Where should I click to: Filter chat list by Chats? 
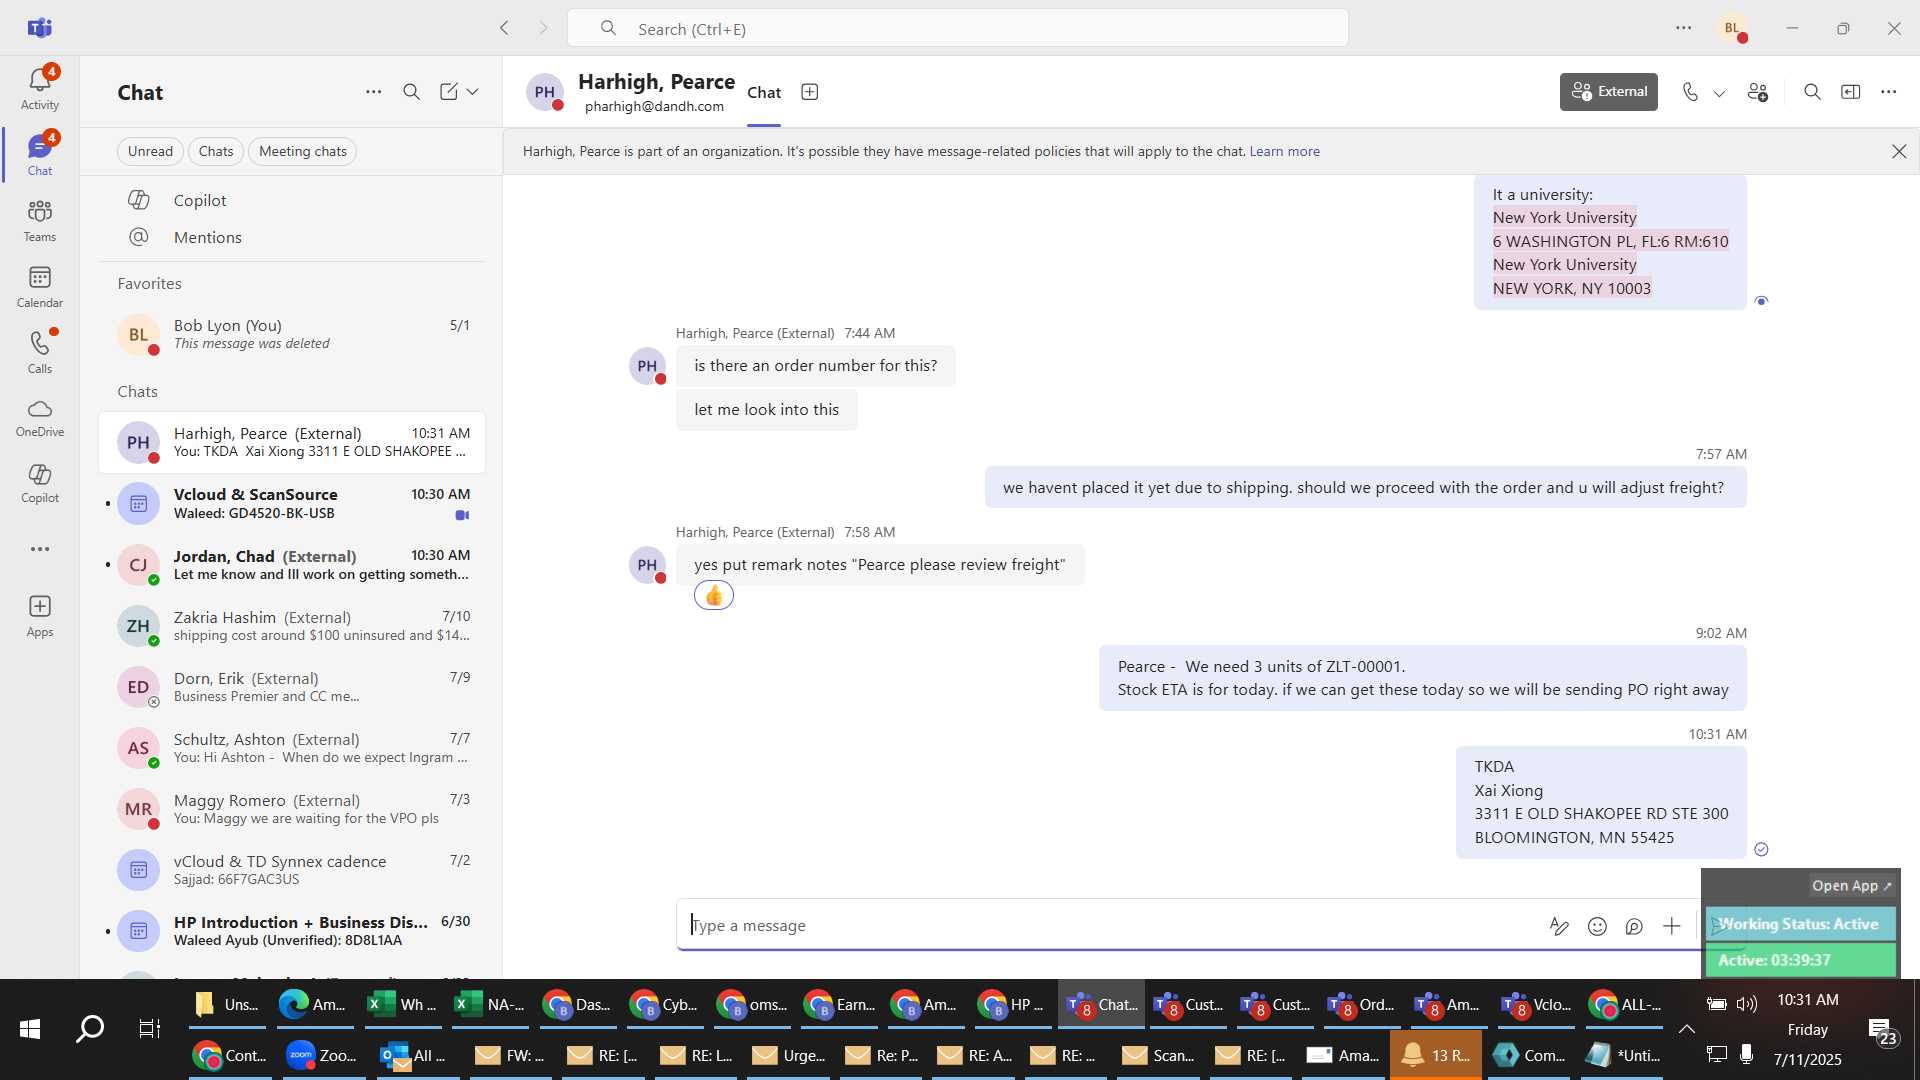(216, 152)
